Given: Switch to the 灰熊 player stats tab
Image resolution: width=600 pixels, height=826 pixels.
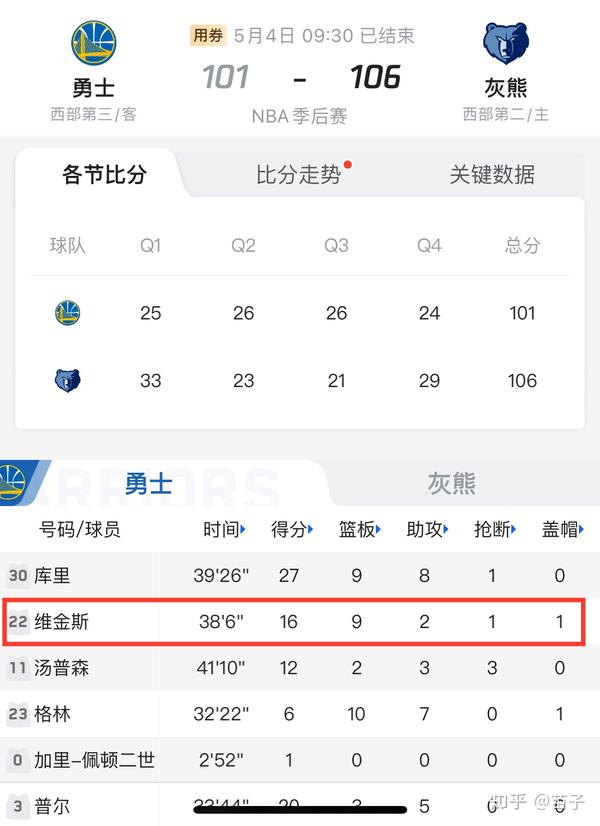Looking at the screenshot, I should point(450,483).
